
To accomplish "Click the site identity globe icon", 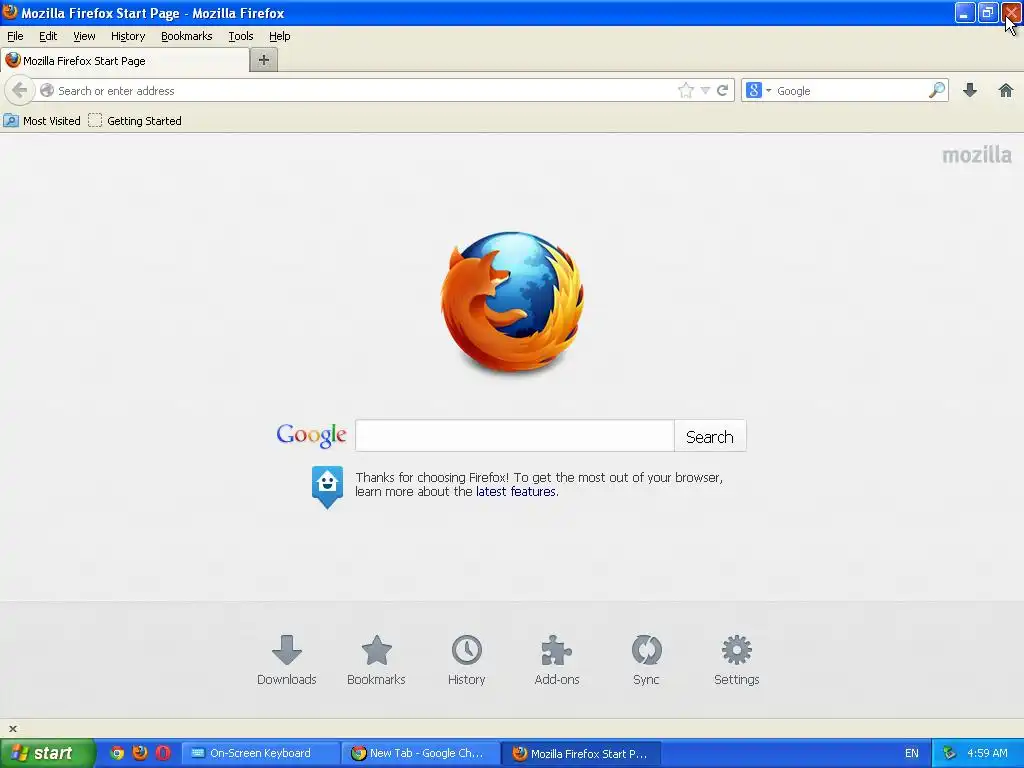I will coord(46,90).
